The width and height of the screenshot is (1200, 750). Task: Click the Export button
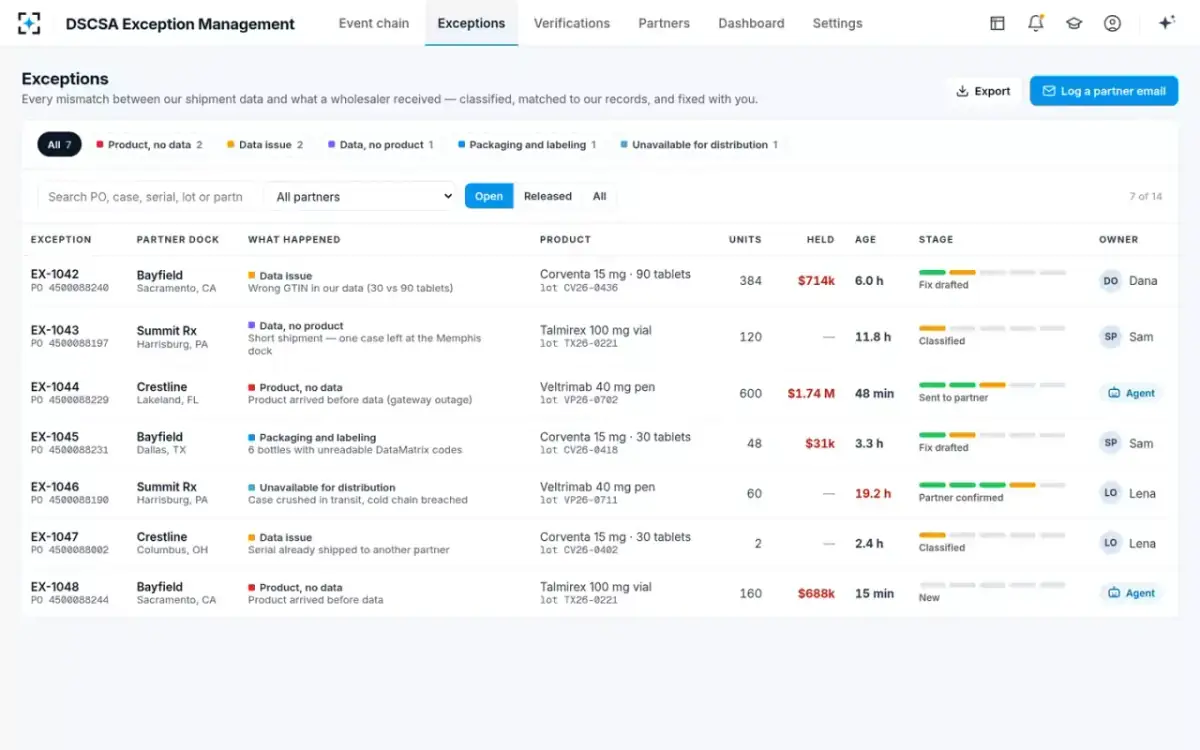point(983,91)
